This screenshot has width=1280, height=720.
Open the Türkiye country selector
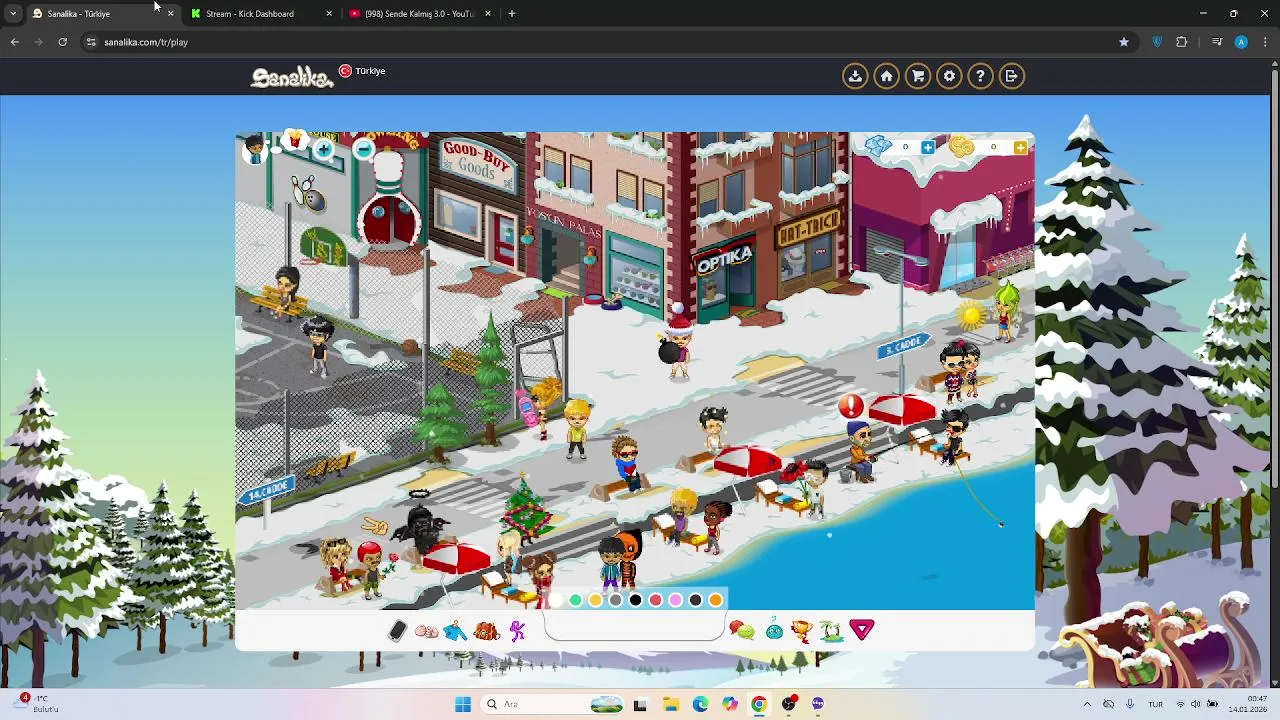(x=362, y=71)
